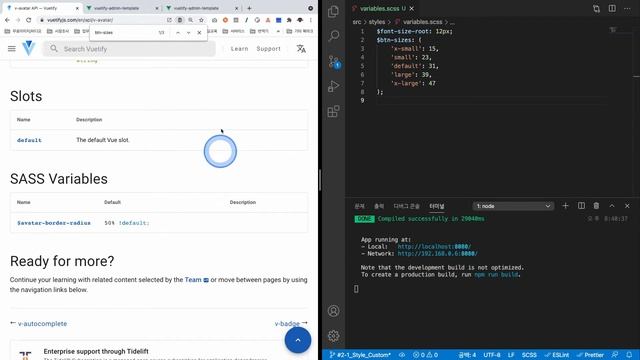Image resolution: width=640 pixels, height=360 pixels.
Task: Jump to the next find result
Action: click(x=188, y=33)
